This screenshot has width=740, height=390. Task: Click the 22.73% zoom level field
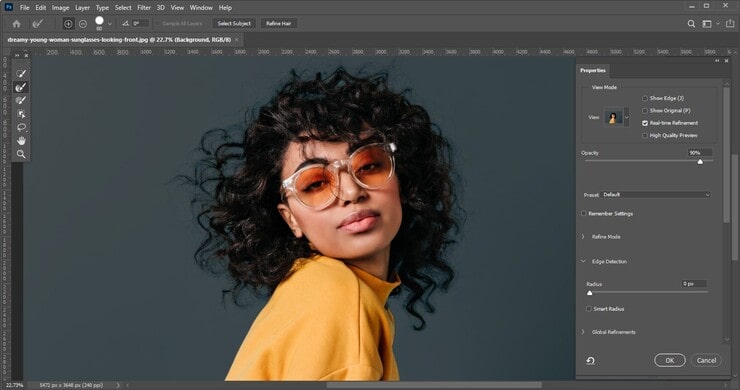pos(14,385)
